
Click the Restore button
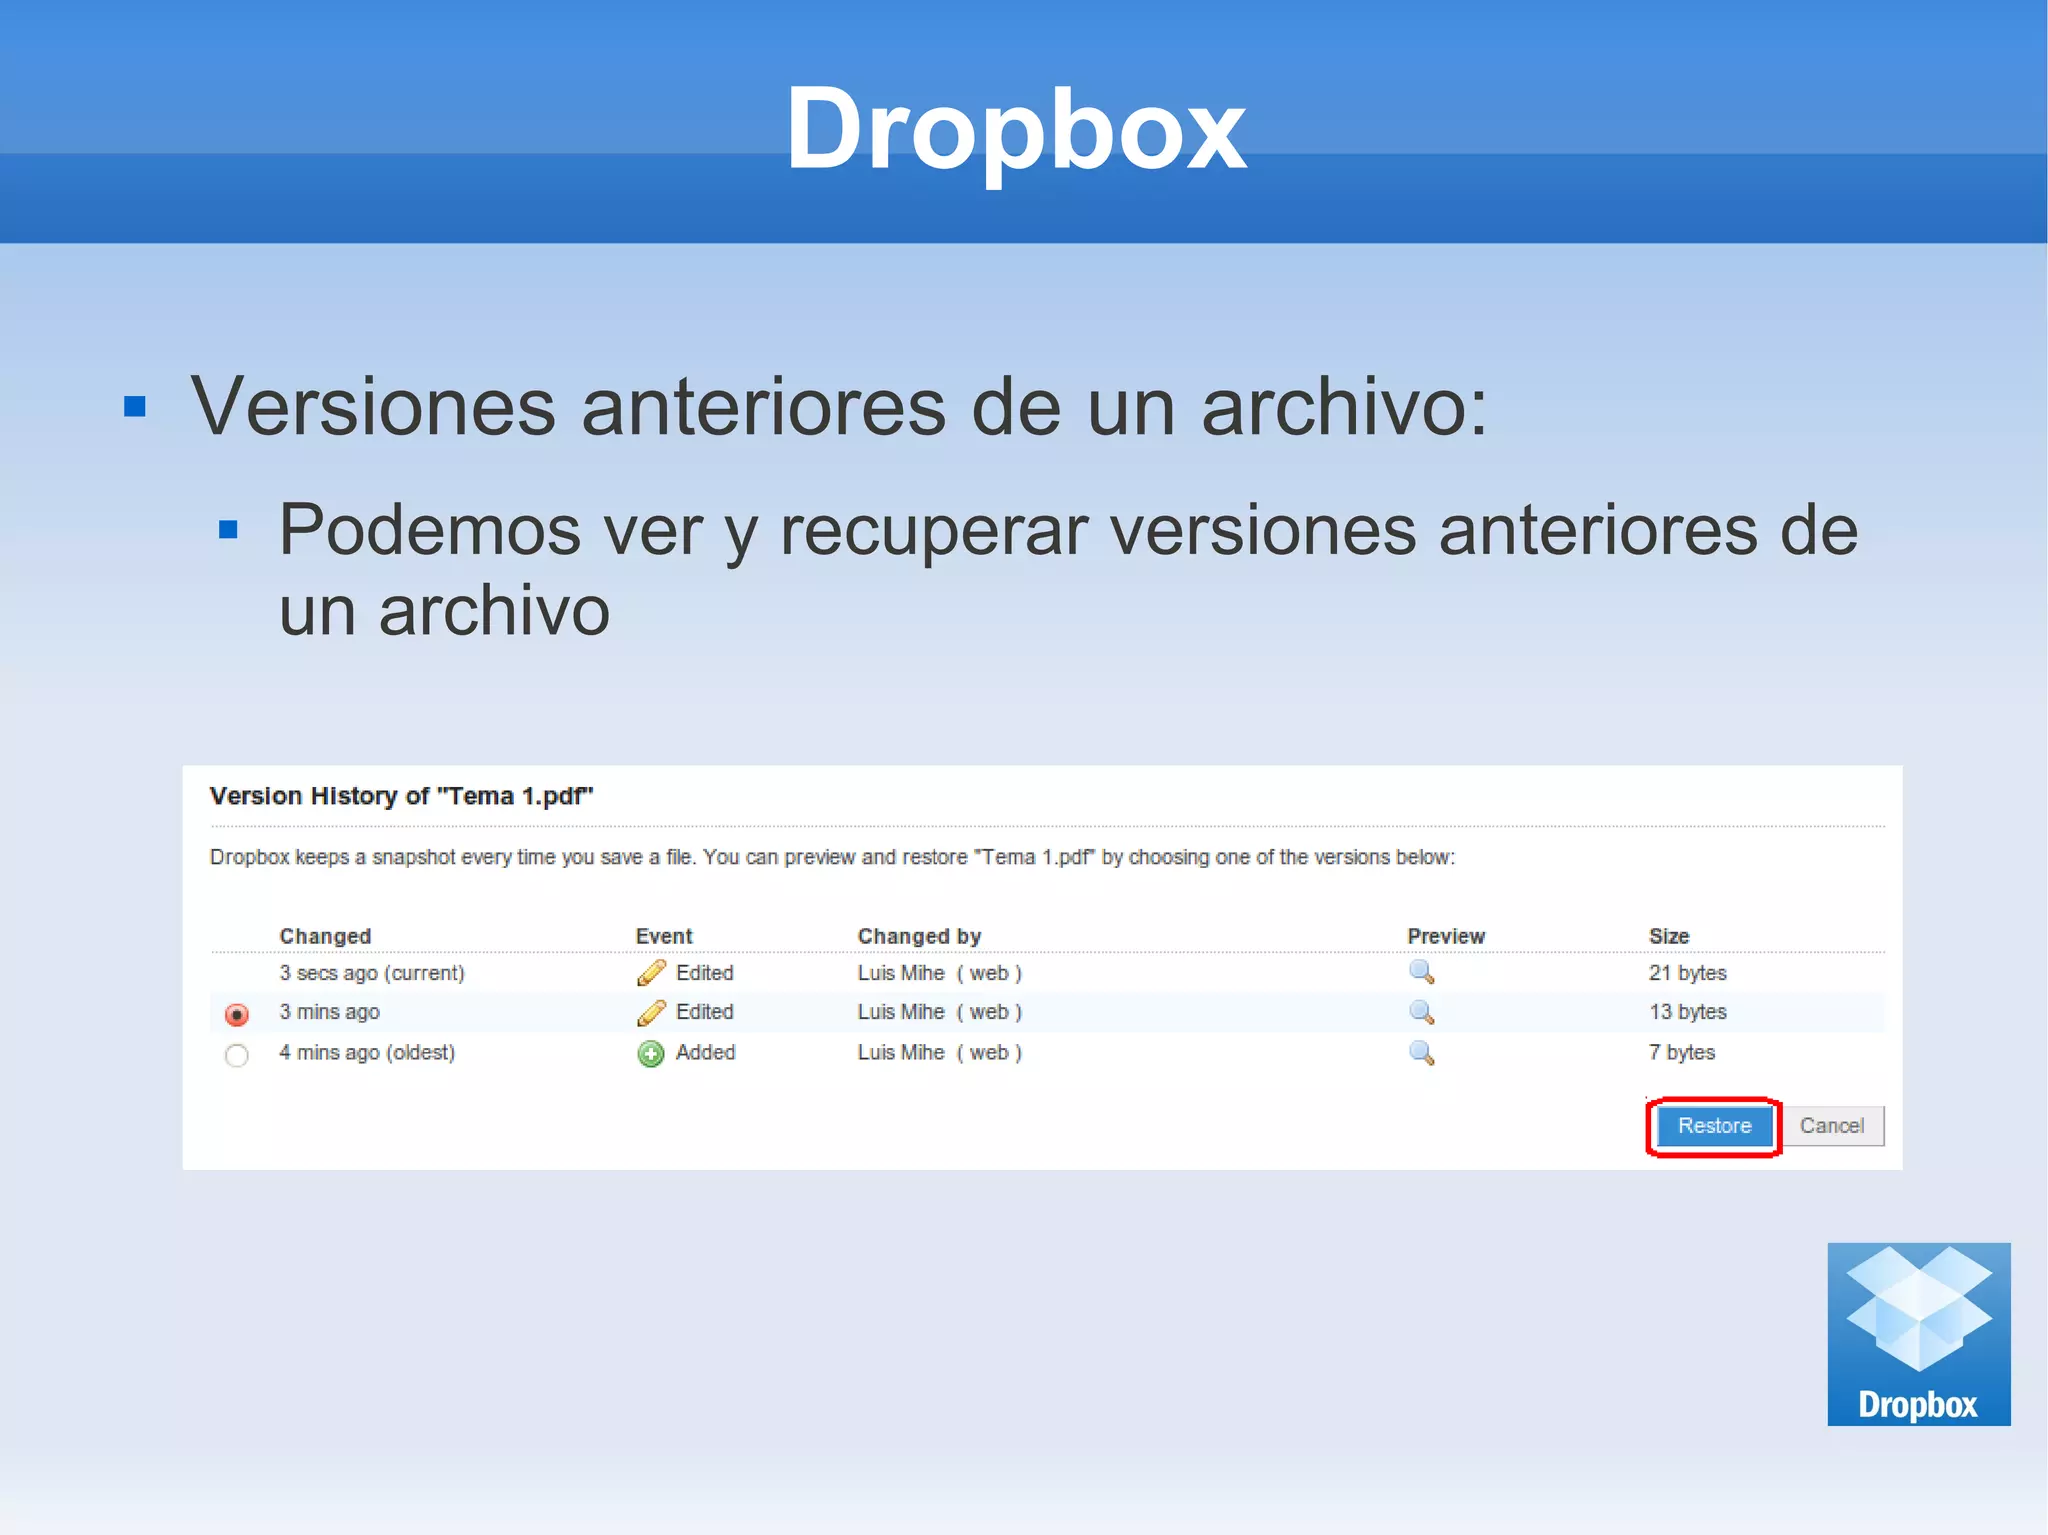pyautogui.click(x=1714, y=1126)
